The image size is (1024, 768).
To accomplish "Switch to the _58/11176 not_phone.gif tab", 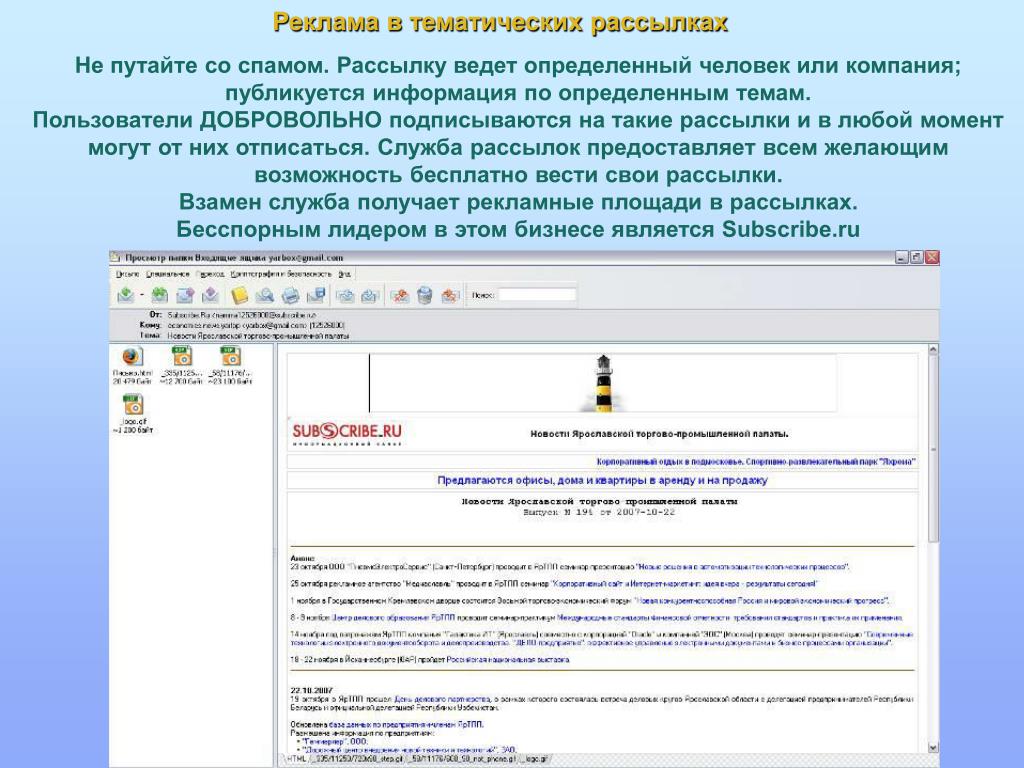I will pos(461,759).
